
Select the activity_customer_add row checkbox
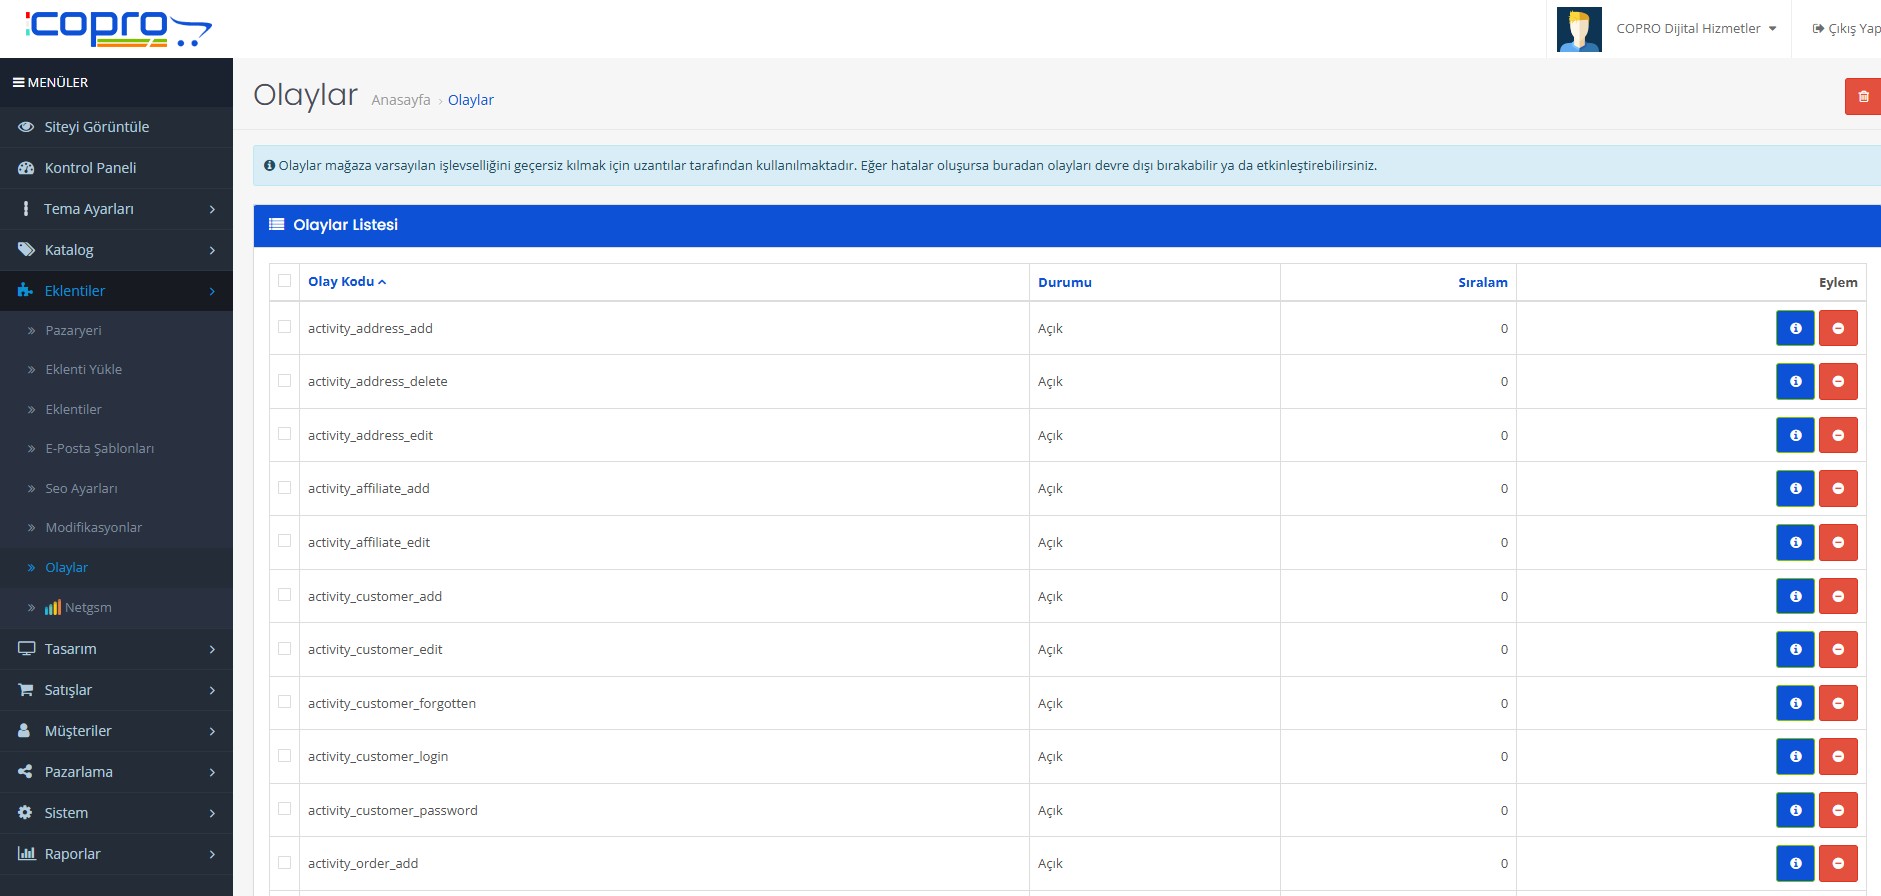285,595
